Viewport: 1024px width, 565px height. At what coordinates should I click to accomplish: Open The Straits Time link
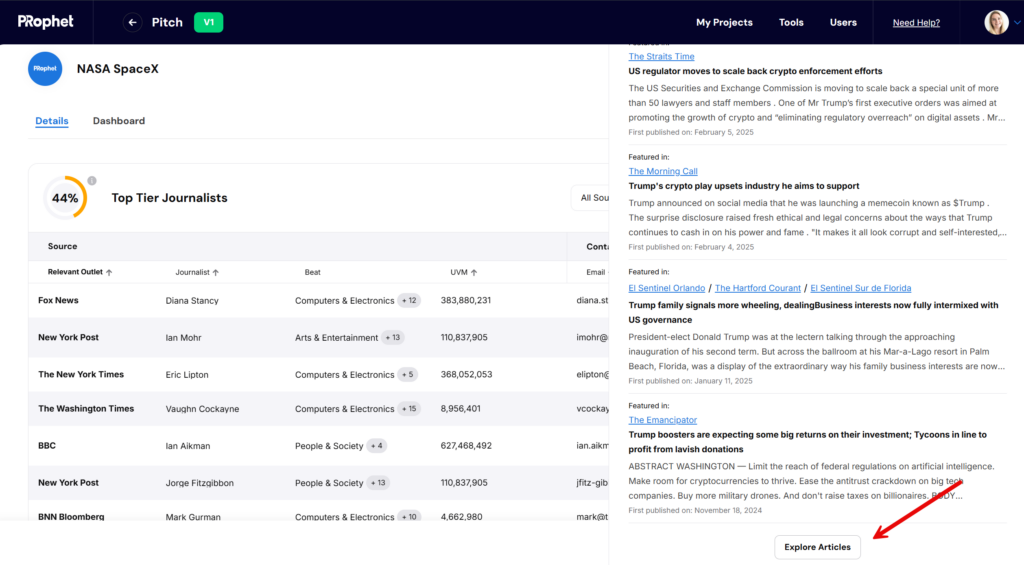[x=661, y=57]
